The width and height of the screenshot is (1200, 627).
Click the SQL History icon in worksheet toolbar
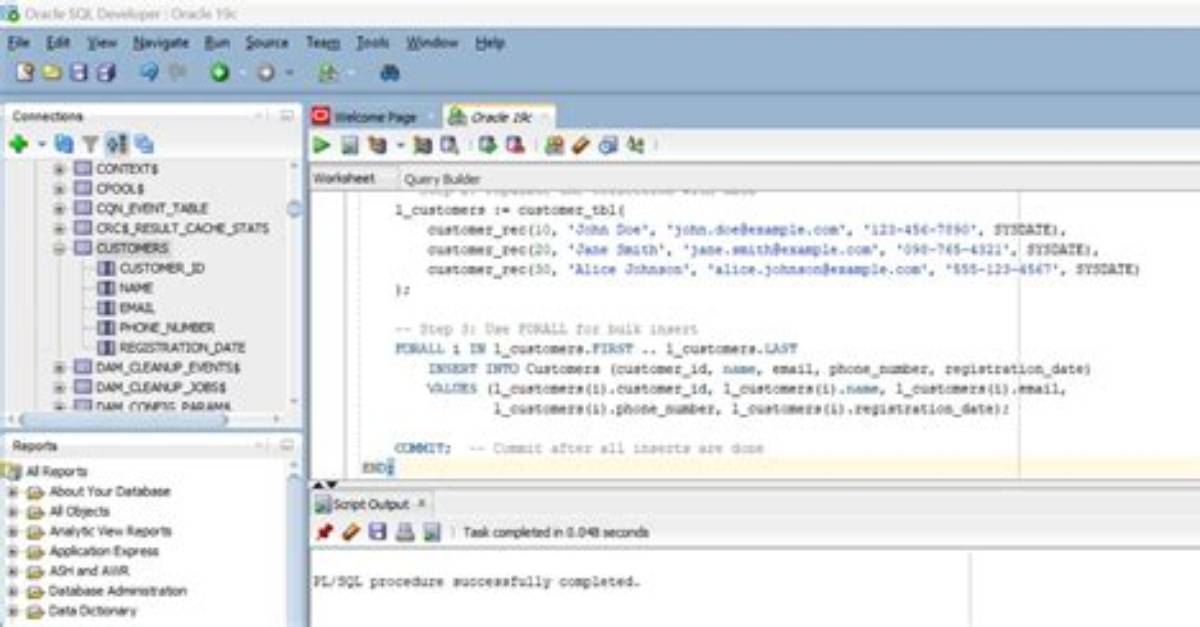pos(608,146)
